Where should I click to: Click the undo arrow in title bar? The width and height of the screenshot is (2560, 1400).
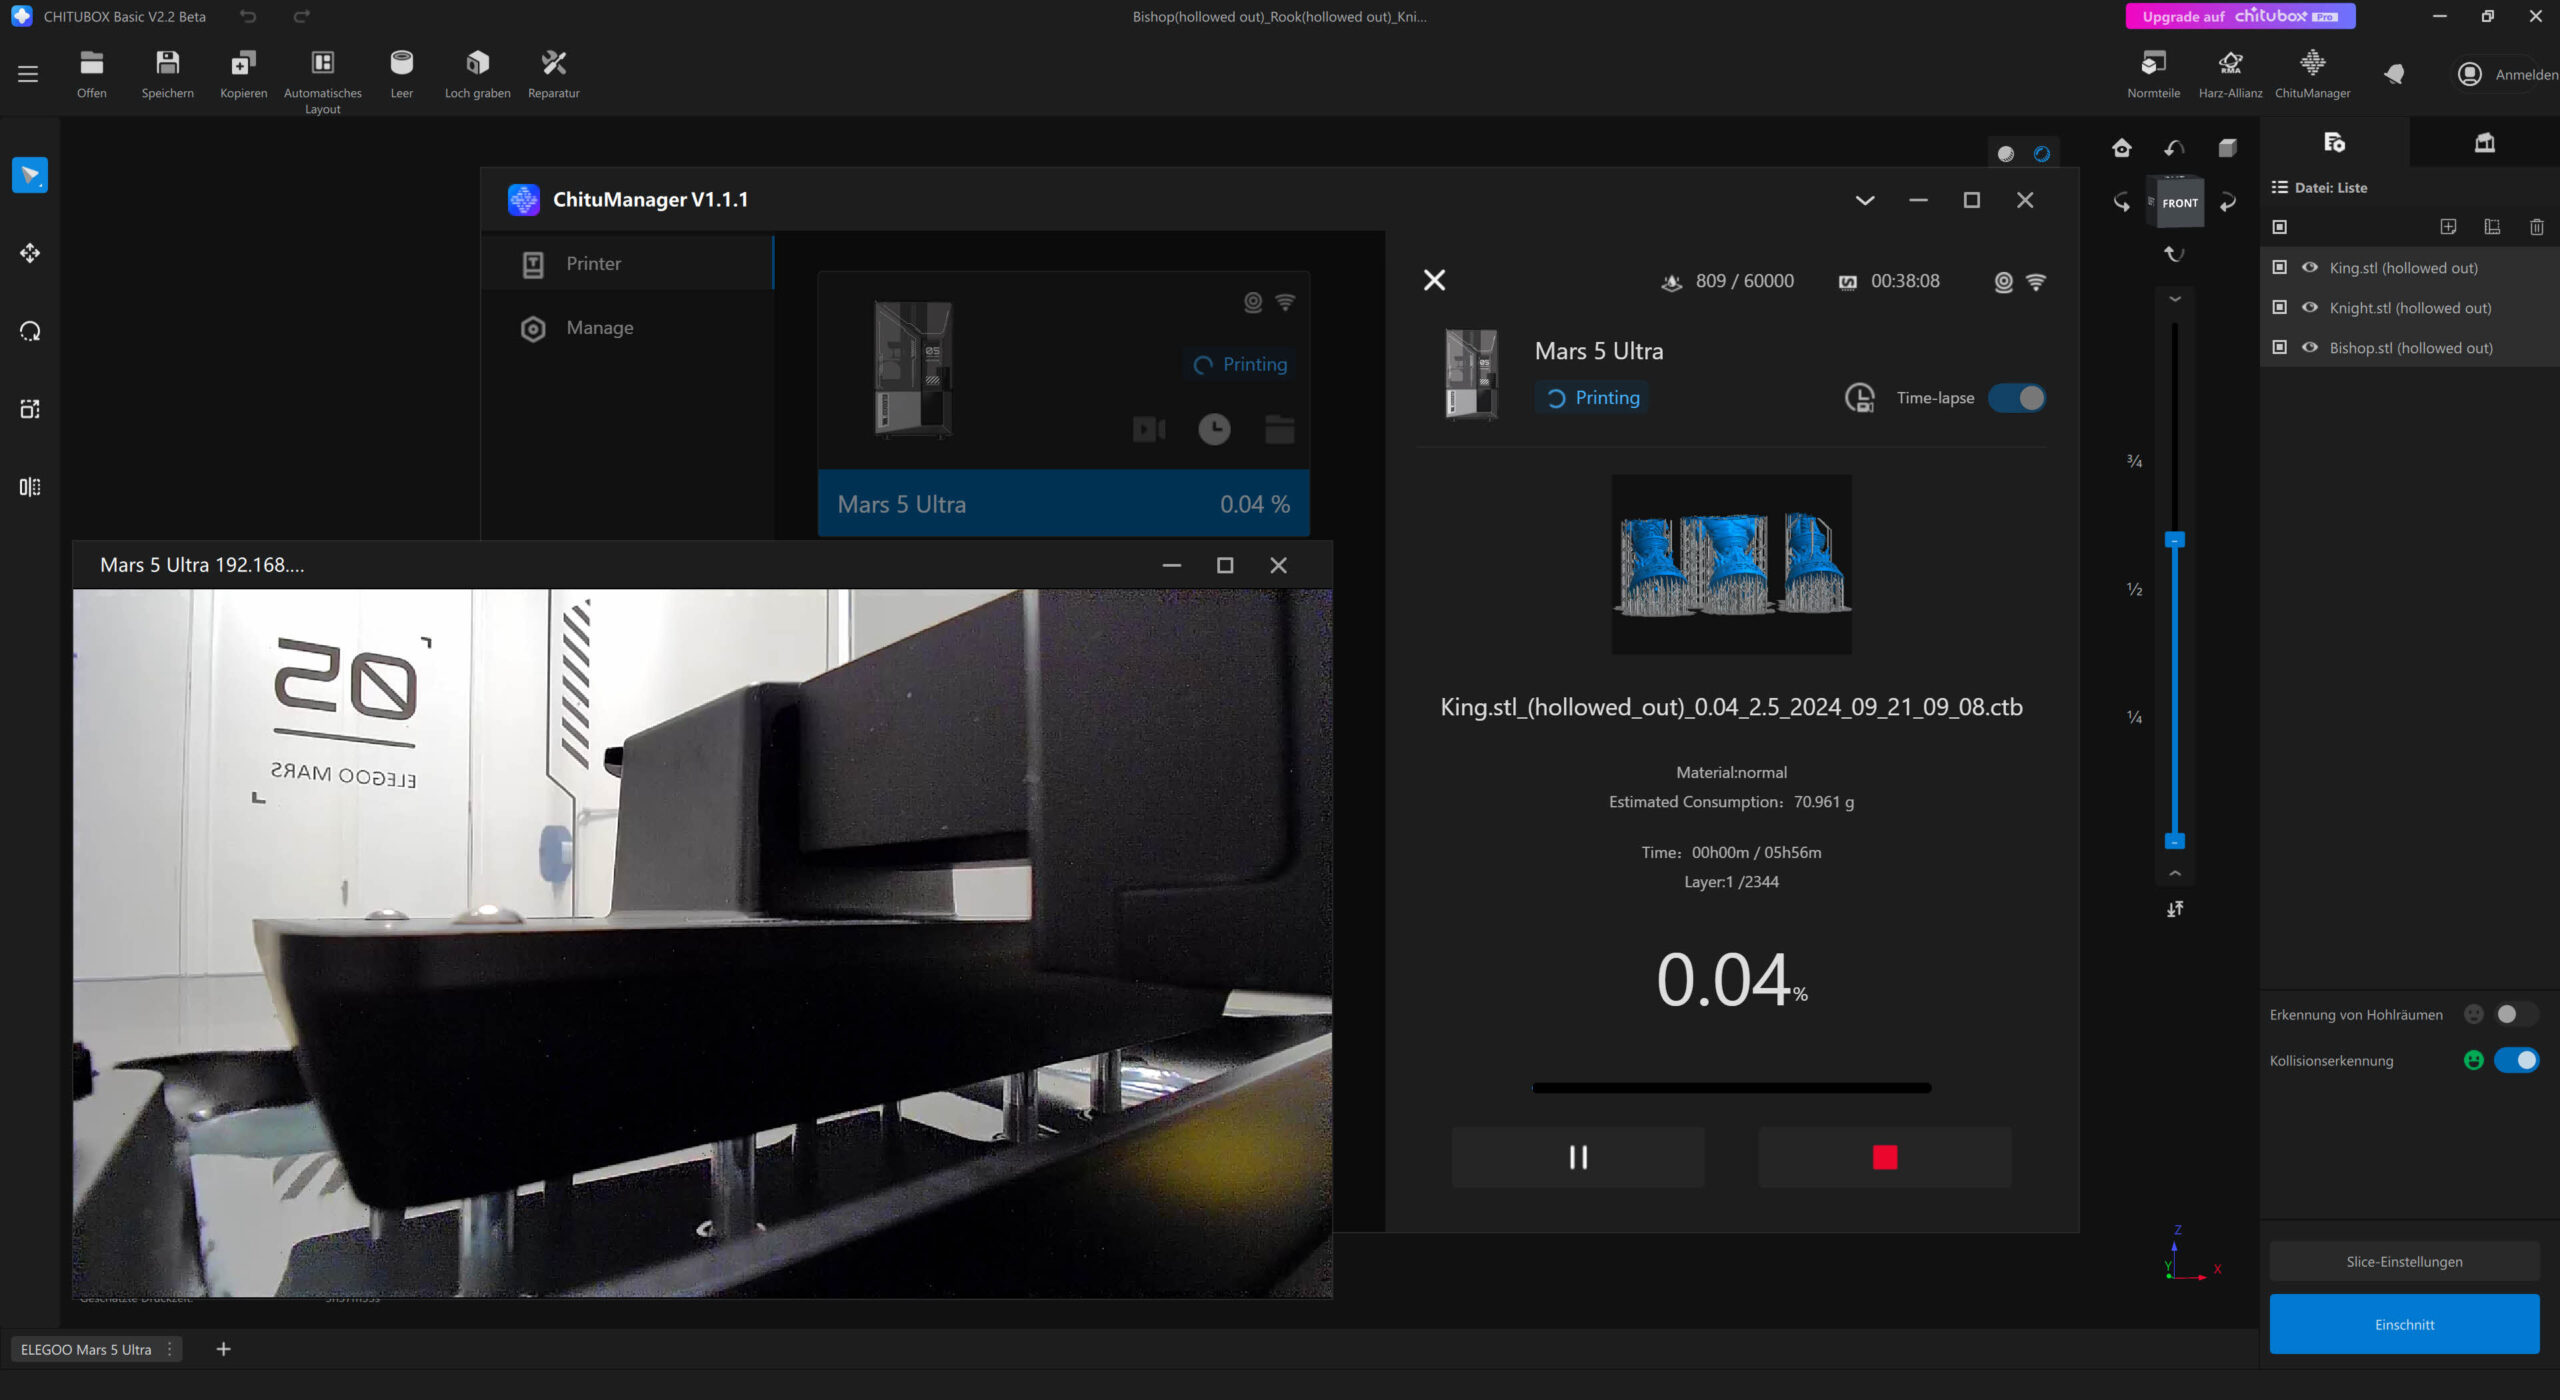coord(248,16)
